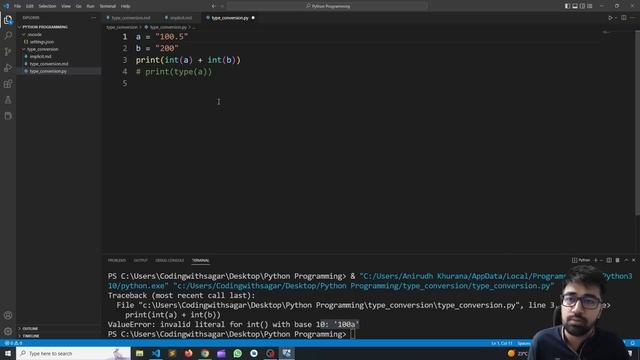Open the run button dropdown arrow
640x360 pixels.
click(616, 18)
